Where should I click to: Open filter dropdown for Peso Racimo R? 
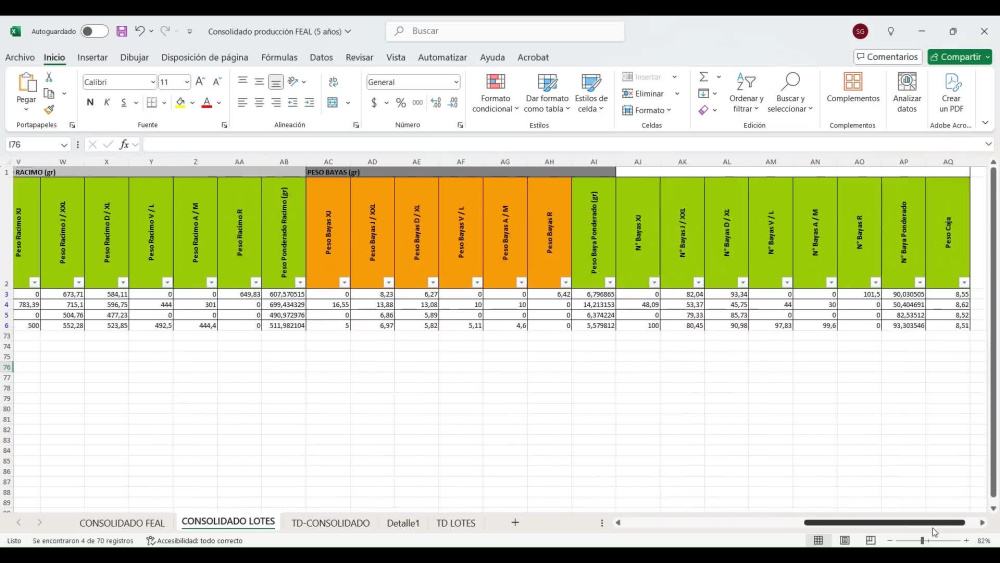pyautogui.click(x=255, y=282)
